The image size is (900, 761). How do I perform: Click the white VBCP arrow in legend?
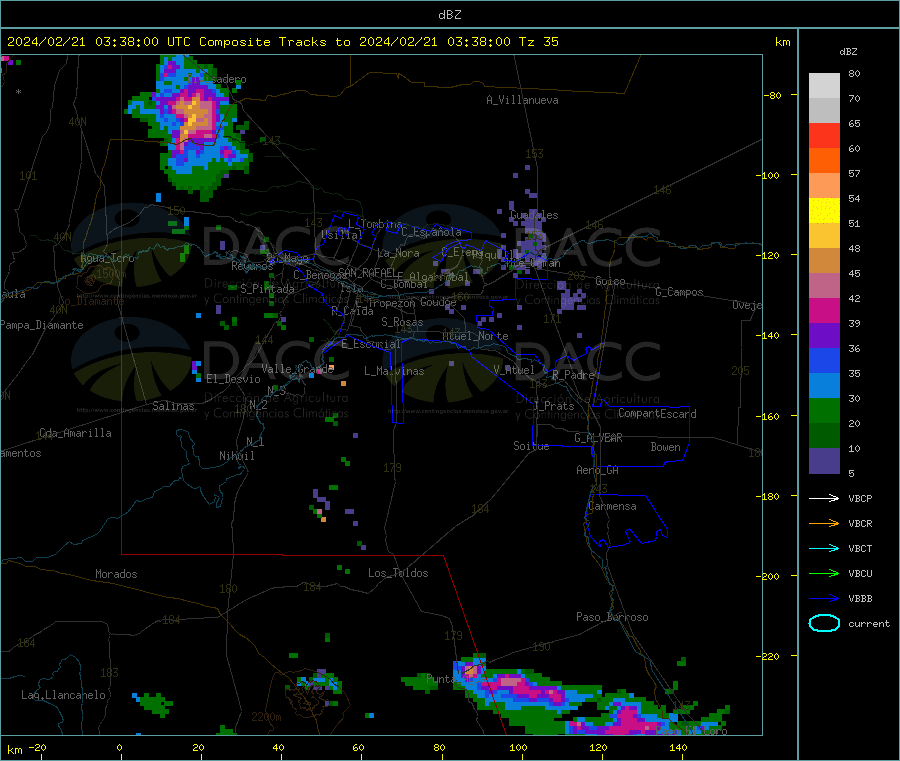(x=824, y=498)
